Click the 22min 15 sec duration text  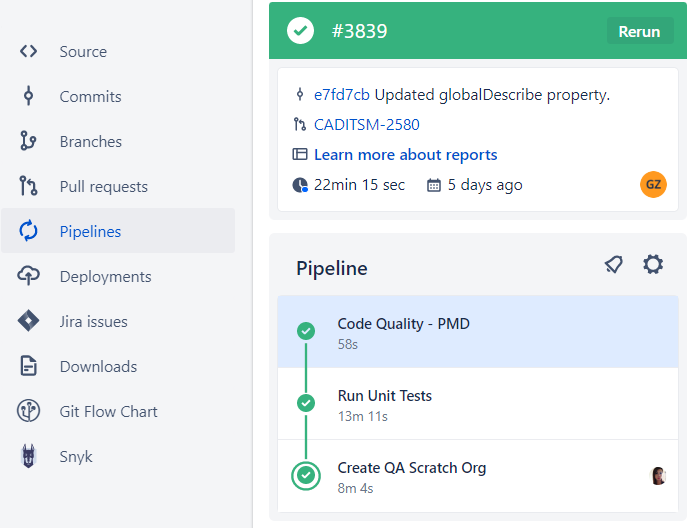click(x=359, y=185)
